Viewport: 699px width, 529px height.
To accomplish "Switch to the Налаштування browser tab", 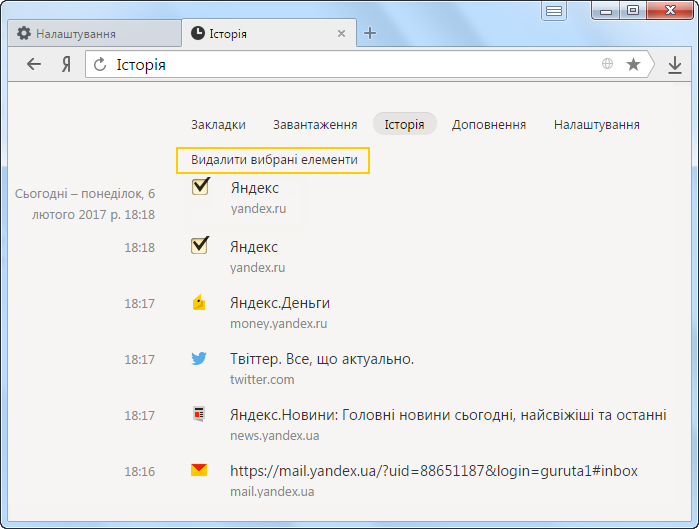I will (x=95, y=34).
